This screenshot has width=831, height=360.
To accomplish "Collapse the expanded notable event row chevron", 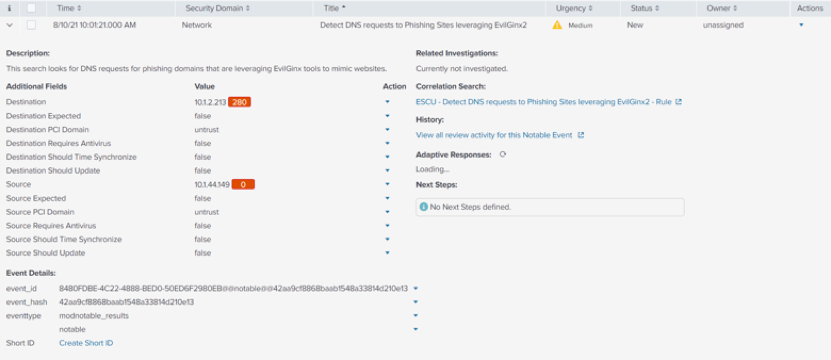I will 10,25.
